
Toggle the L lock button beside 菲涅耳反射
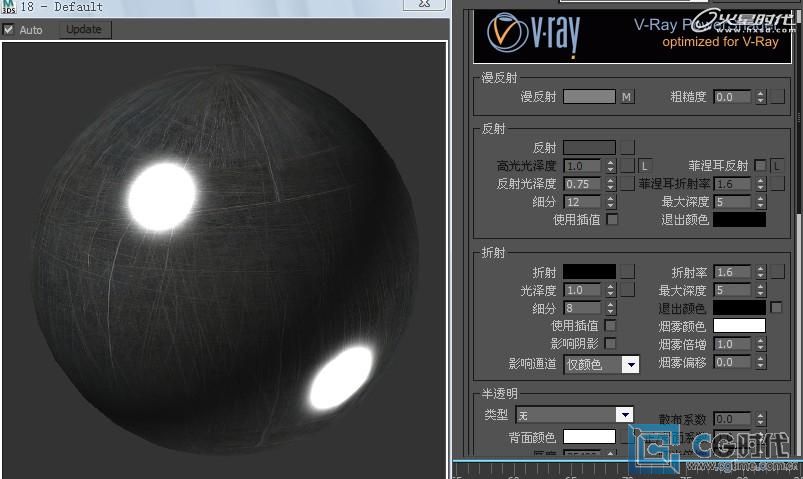[x=777, y=165]
